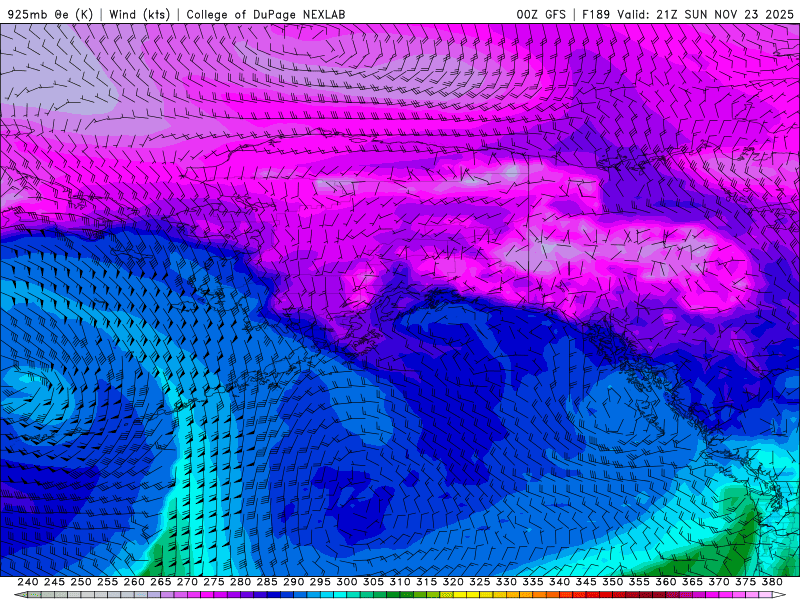
Task: Click the "00Z GFS" model run label
Action: [541, 14]
